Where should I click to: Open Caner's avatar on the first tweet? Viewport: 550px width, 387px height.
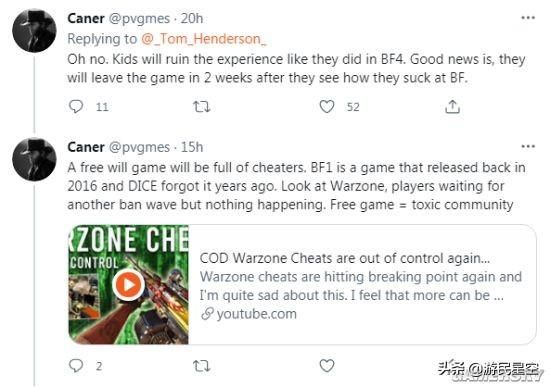click(x=34, y=31)
